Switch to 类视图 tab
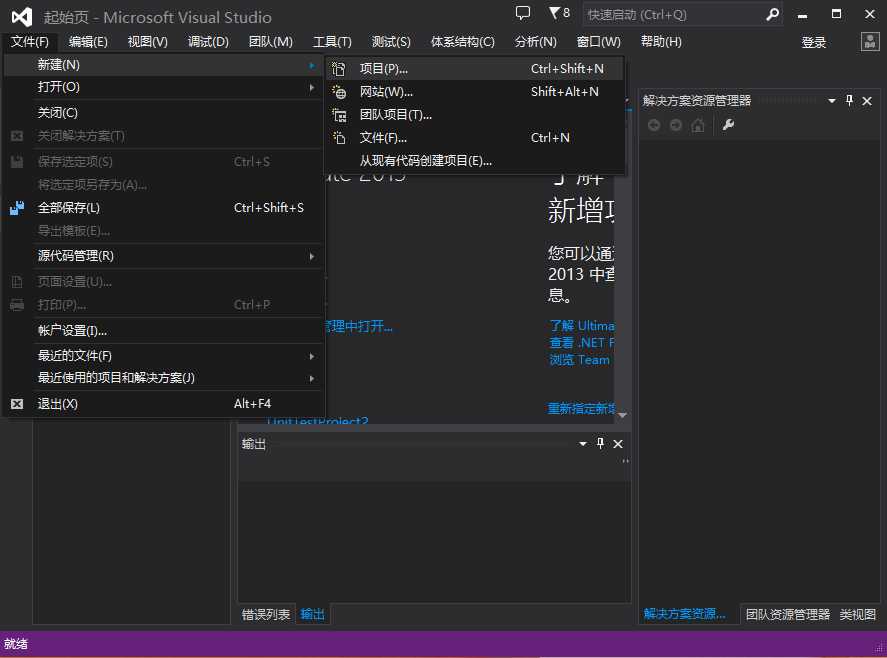This screenshot has width=887, height=658. [858, 614]
